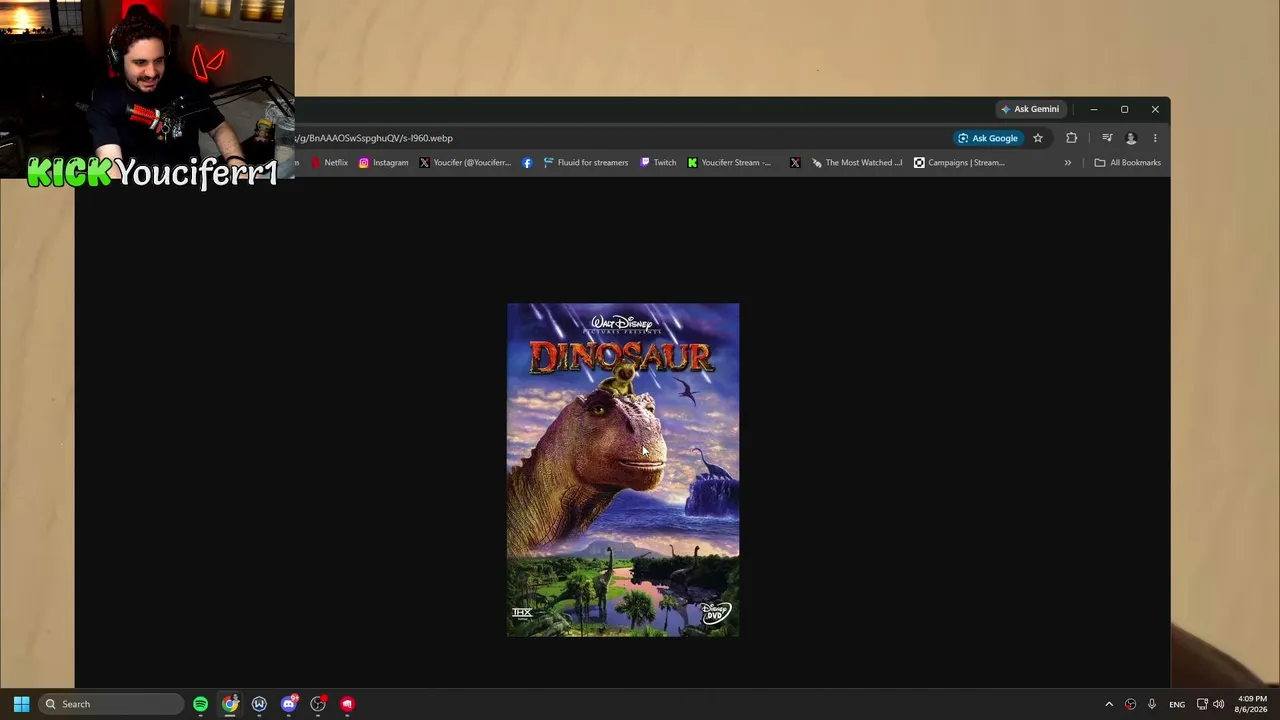Open the All Bookmarks folder
1280x720 pixels.
tap(1128, 162)
